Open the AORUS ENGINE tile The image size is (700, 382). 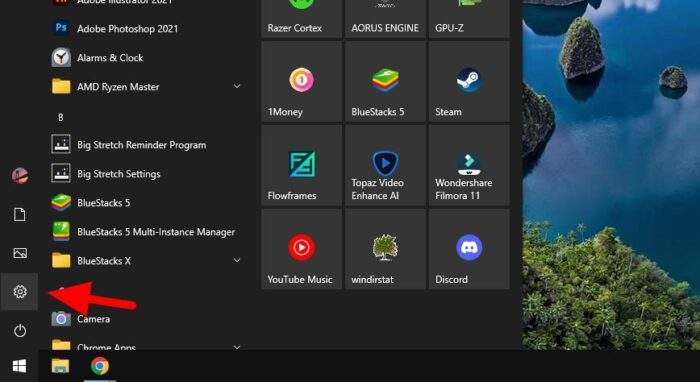(x=385, y=19)
